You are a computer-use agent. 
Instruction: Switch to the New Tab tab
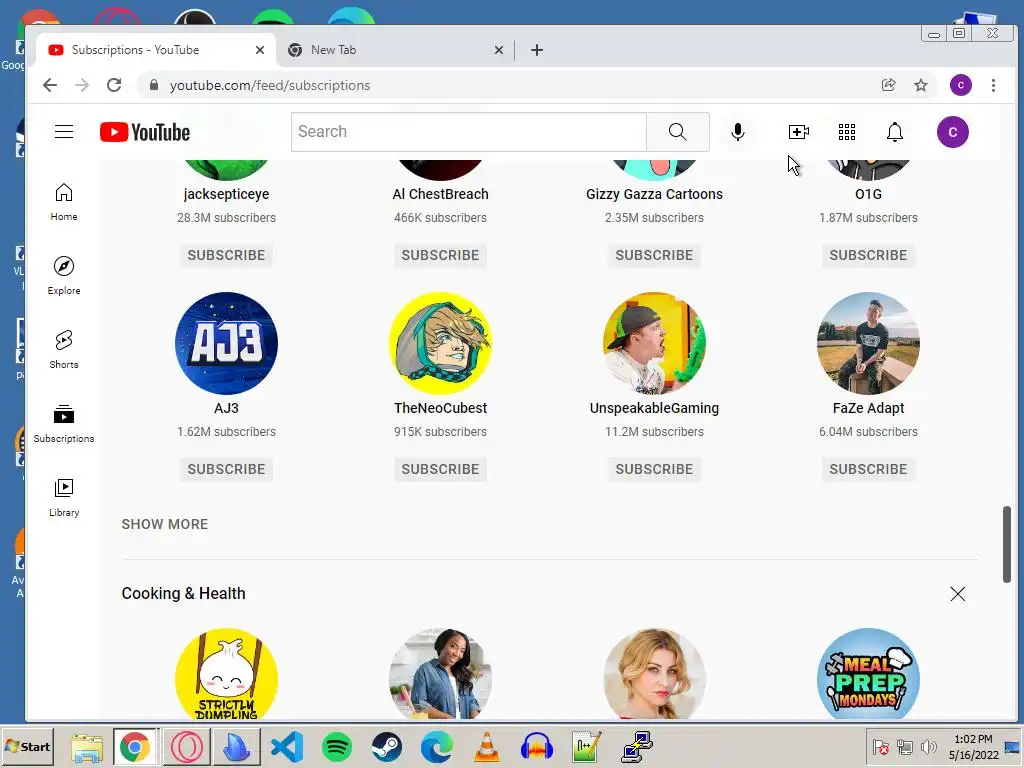click(394, 50)
